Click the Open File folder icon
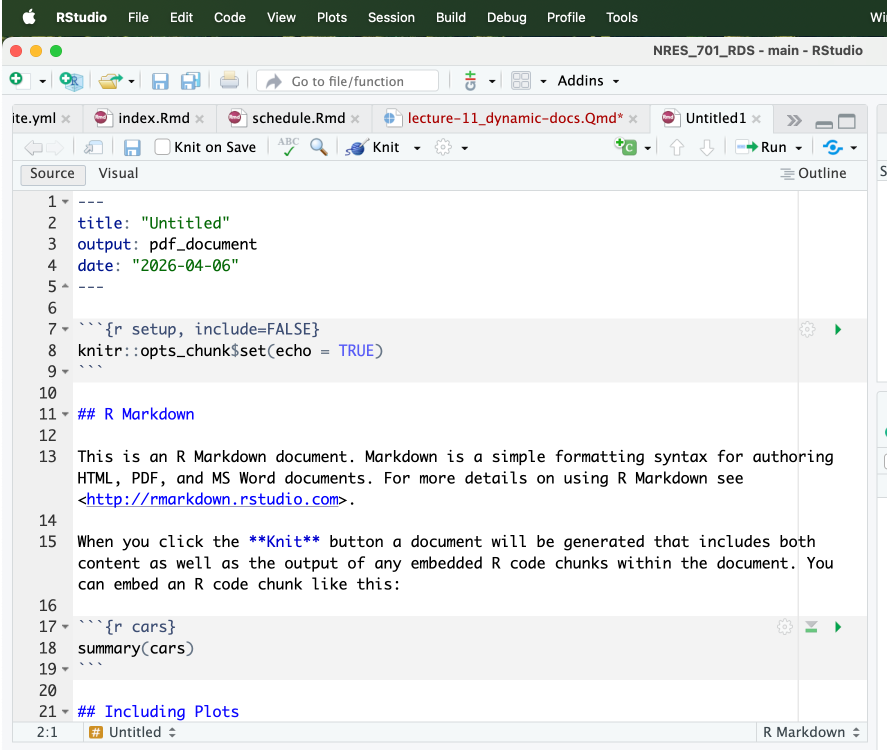 [110, 81]
